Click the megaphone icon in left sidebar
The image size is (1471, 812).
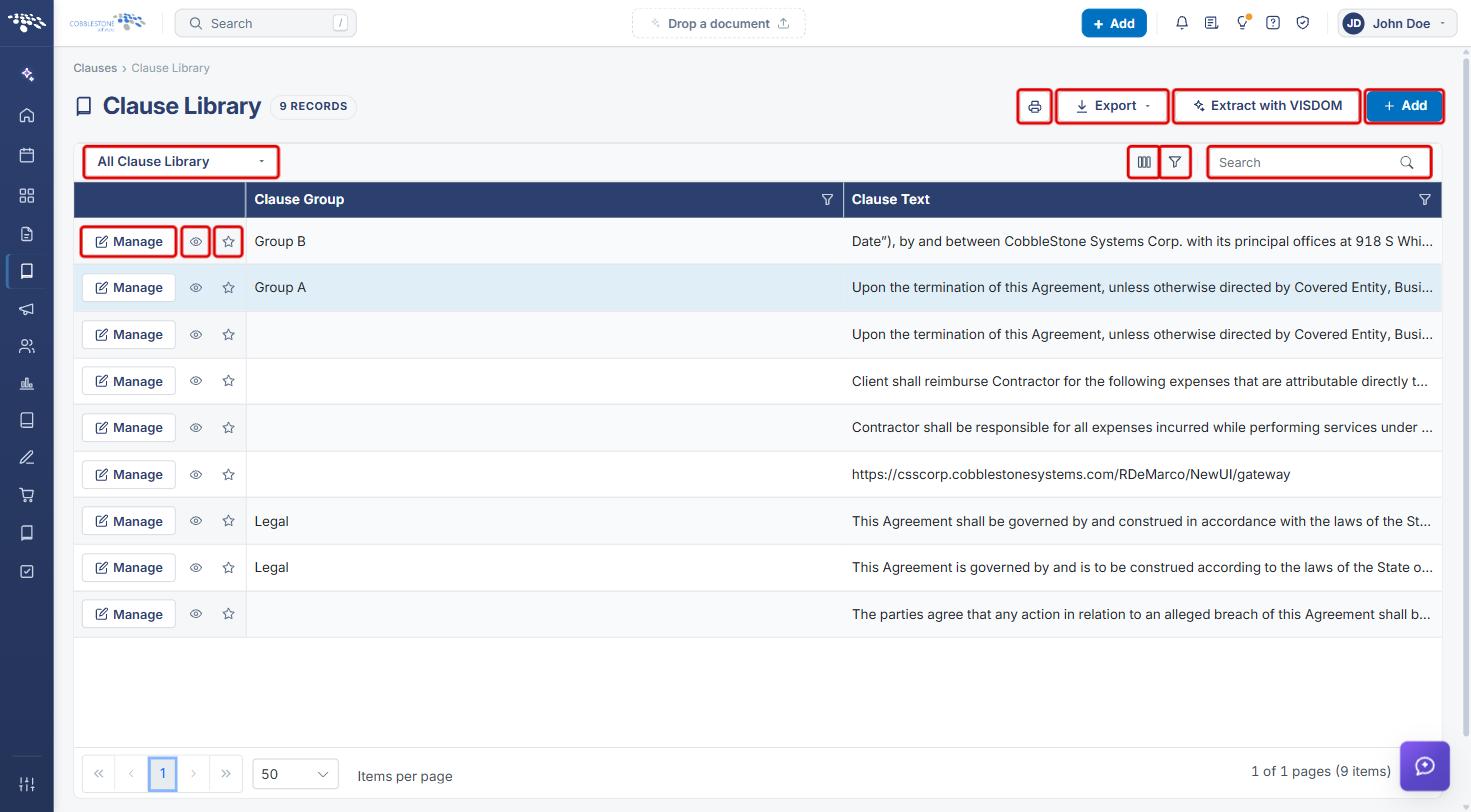click(x=27, y=309)
